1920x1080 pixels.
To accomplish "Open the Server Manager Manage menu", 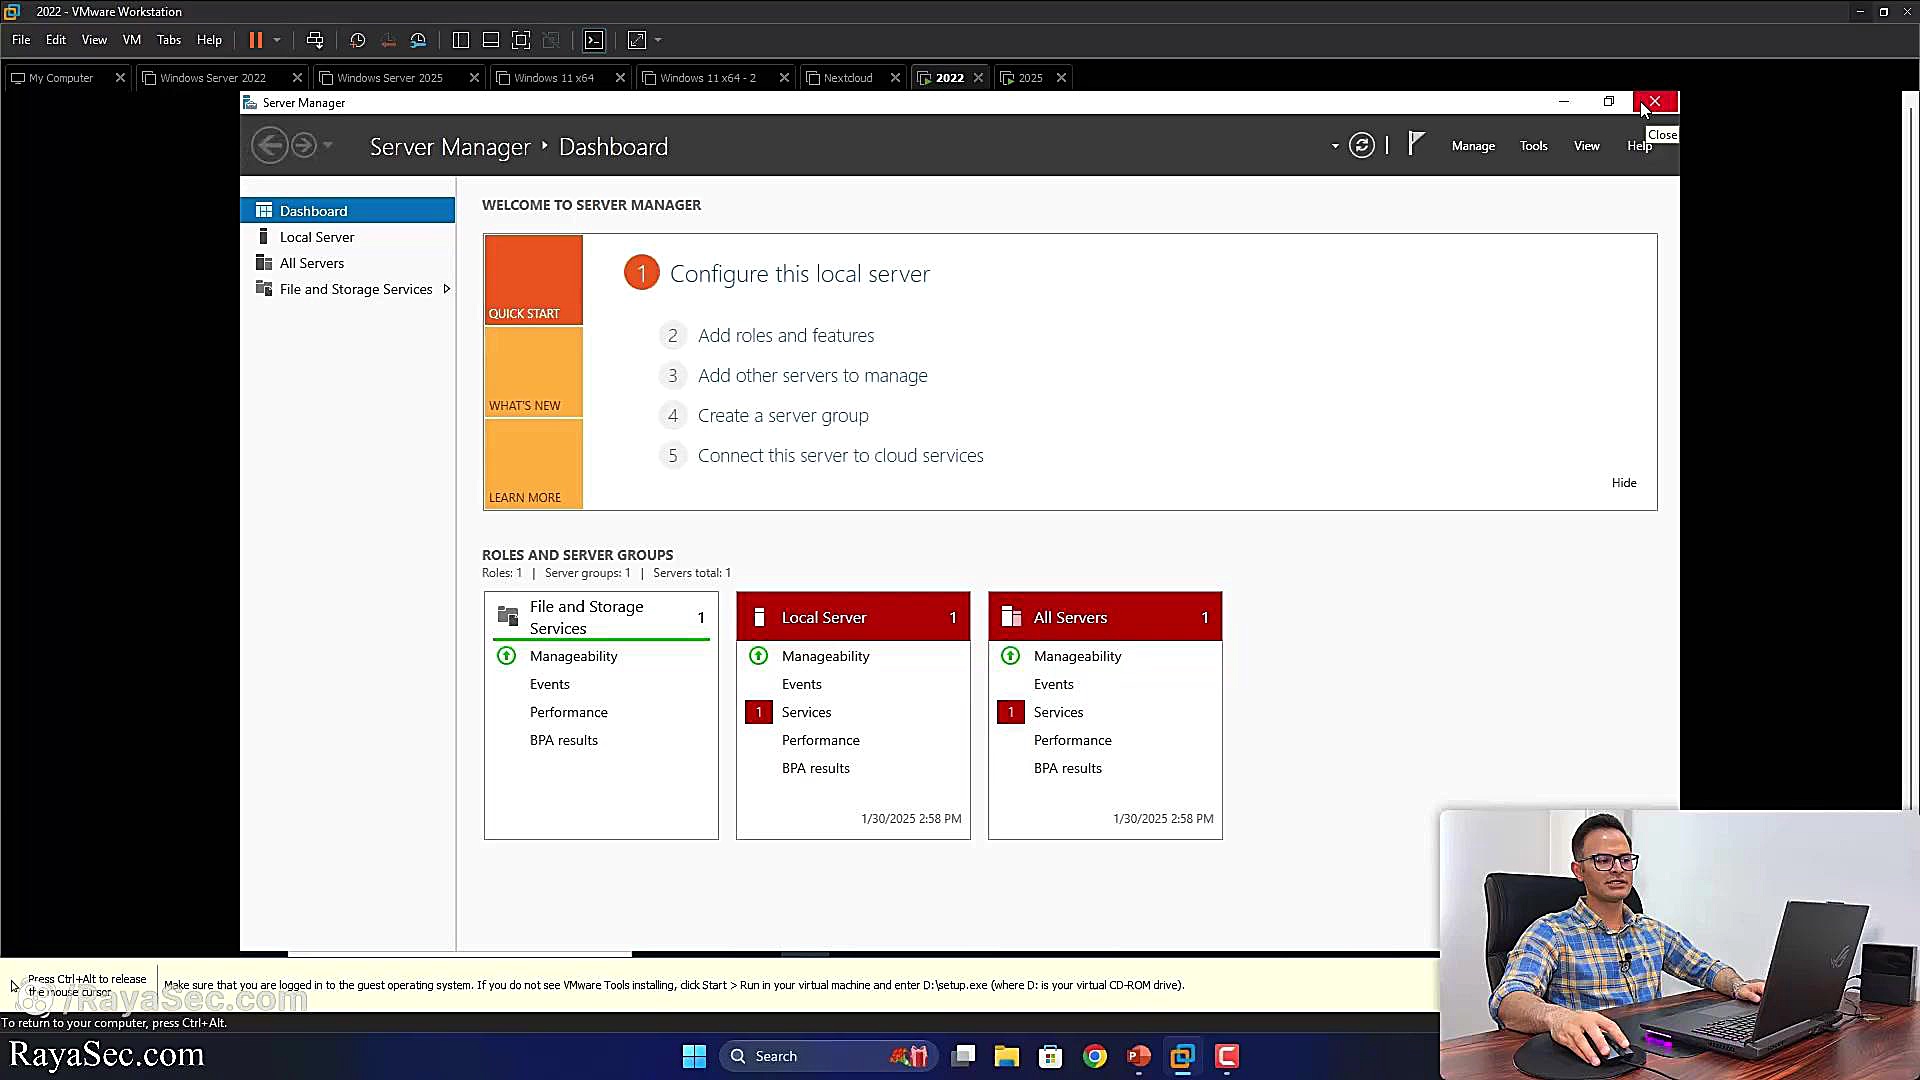I will click(x=1473, y=146).
